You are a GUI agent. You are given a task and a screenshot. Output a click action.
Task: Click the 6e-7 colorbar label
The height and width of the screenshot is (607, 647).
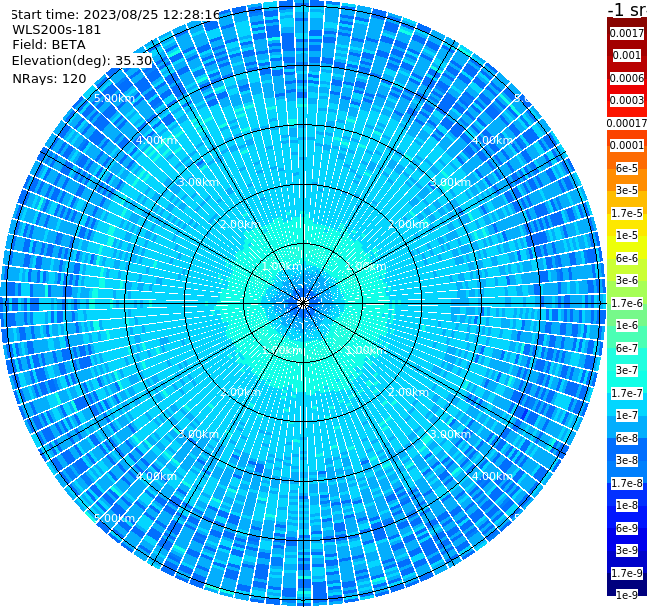(x=627, y=348)
